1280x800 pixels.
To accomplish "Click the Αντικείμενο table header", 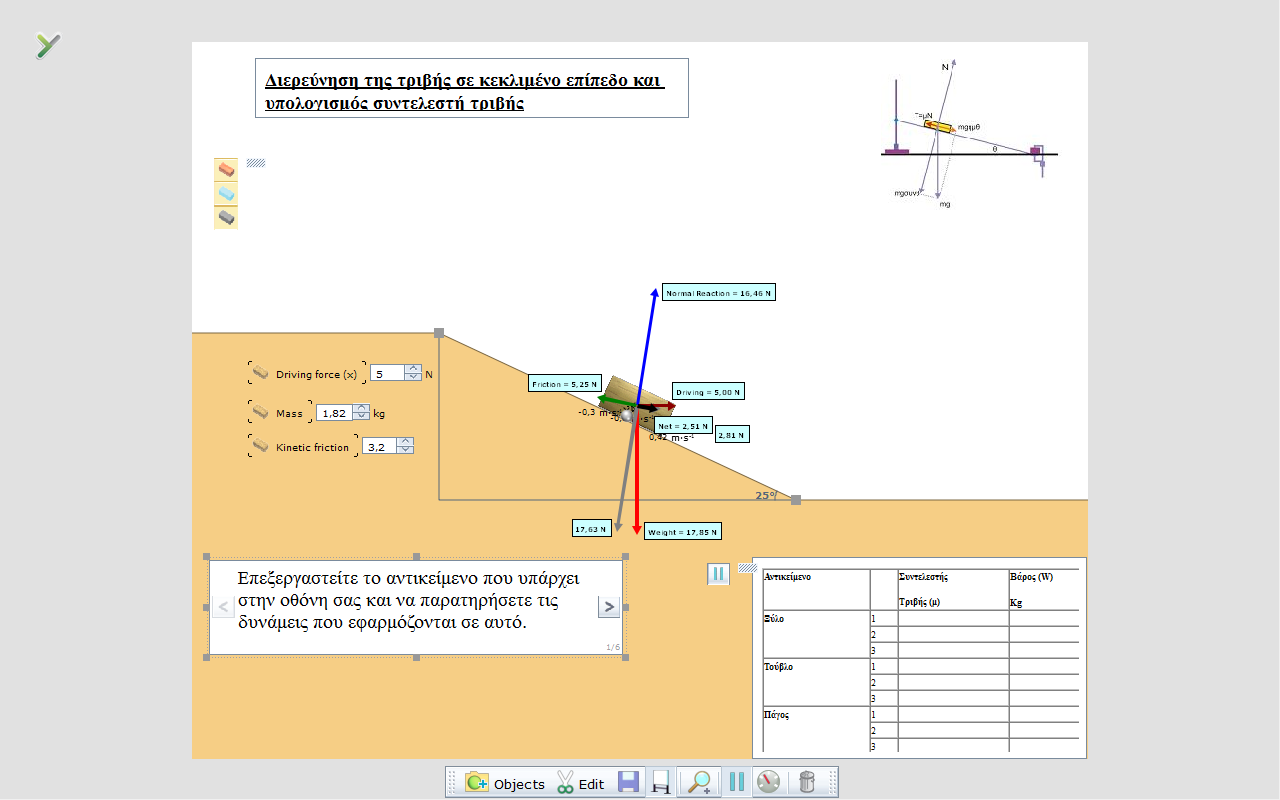I will tap(787, 577).
